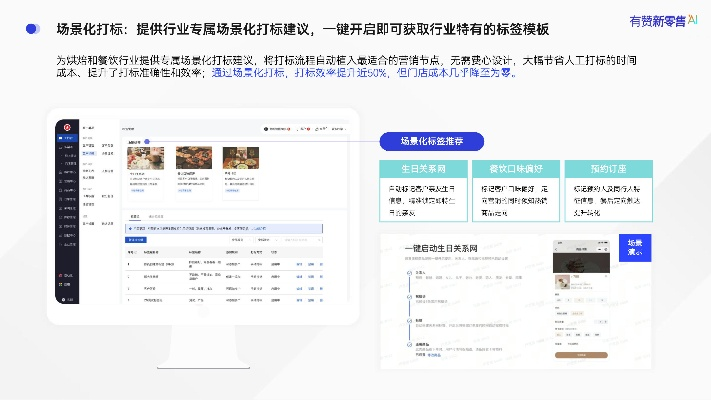
Task: Open the first filter dropdown above the table
Action: [240, 240]
